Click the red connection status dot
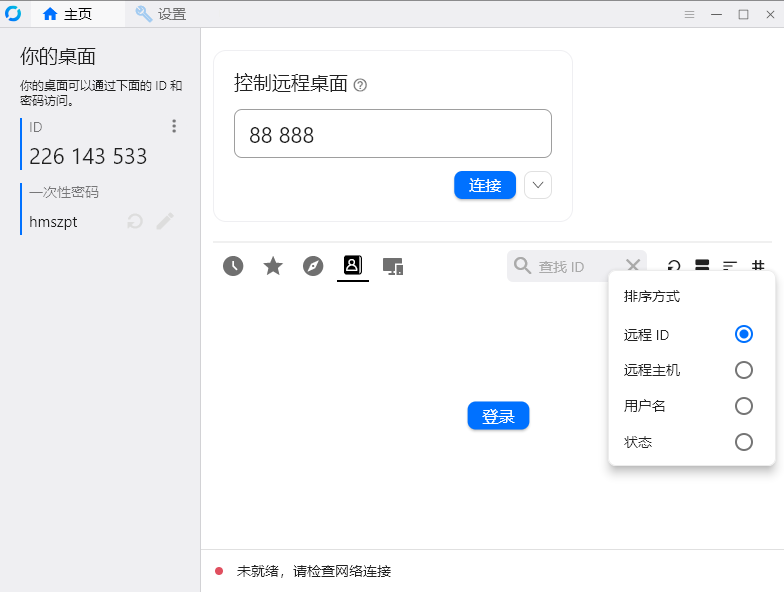This screenshot has height=592, width=784. point(219,571)
